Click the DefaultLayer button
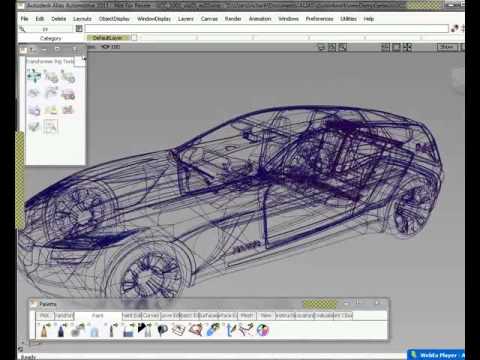This screenshot has height=360, width=480. point(108,38)
